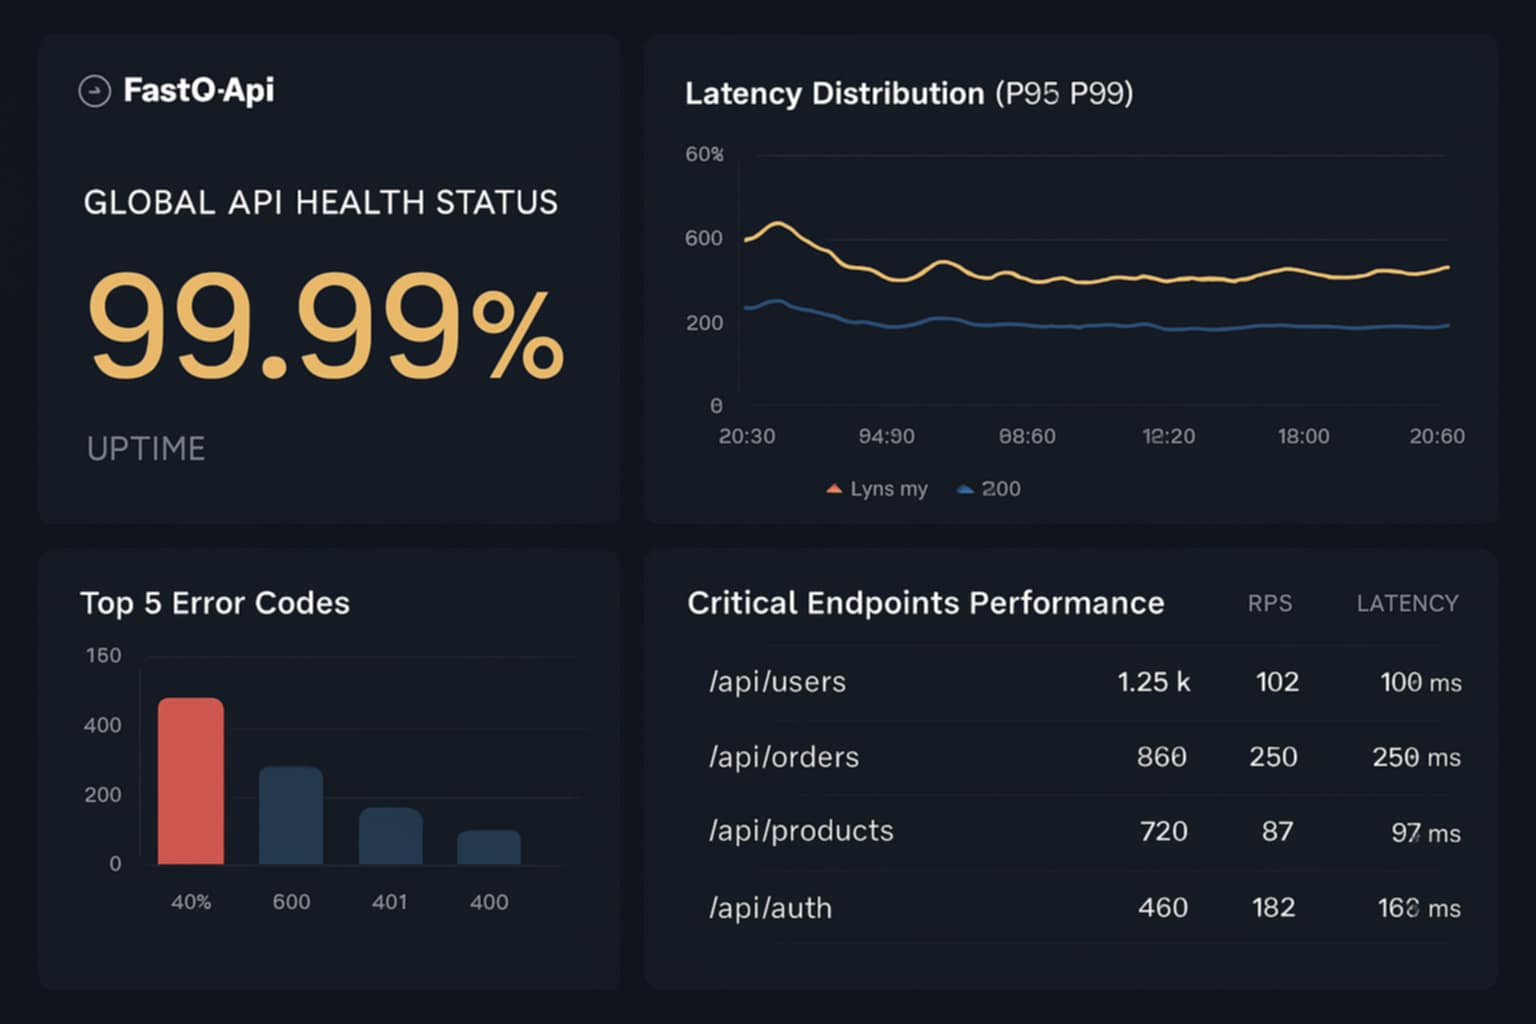The height and width of the screenshot is (1024, 1536).
Task: Select the bar for error code 400
Action: pos(488,847)
